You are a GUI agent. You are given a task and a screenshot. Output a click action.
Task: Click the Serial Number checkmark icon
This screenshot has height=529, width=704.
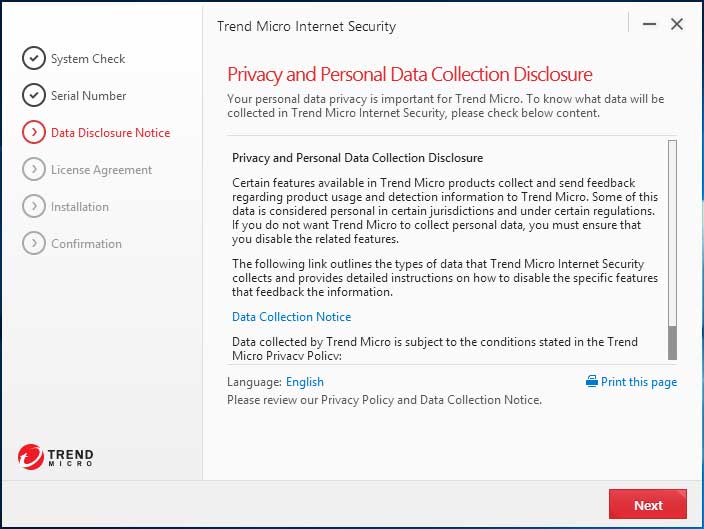click(x=34, y=95)
